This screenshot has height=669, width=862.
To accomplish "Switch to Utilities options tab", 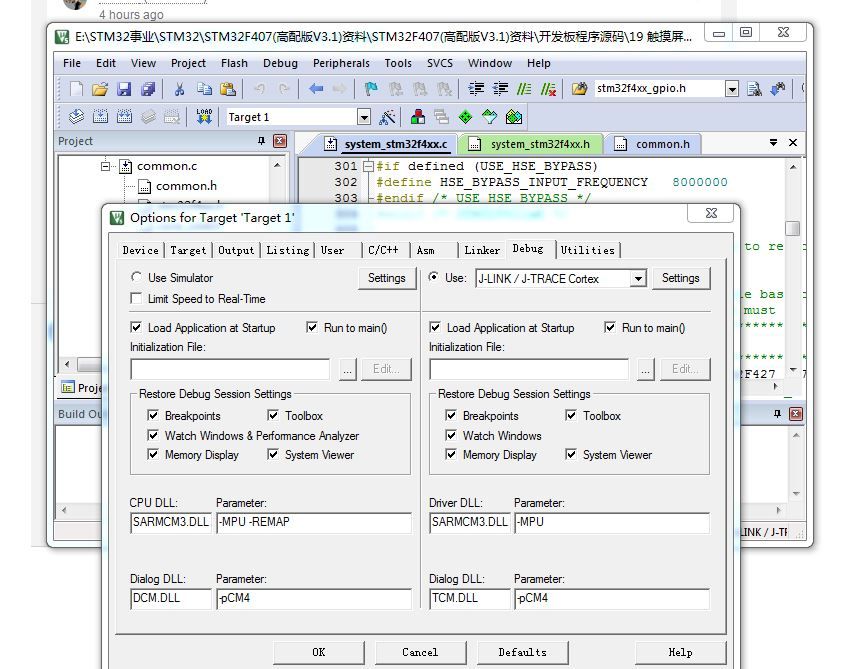I will tap(587, 250).
